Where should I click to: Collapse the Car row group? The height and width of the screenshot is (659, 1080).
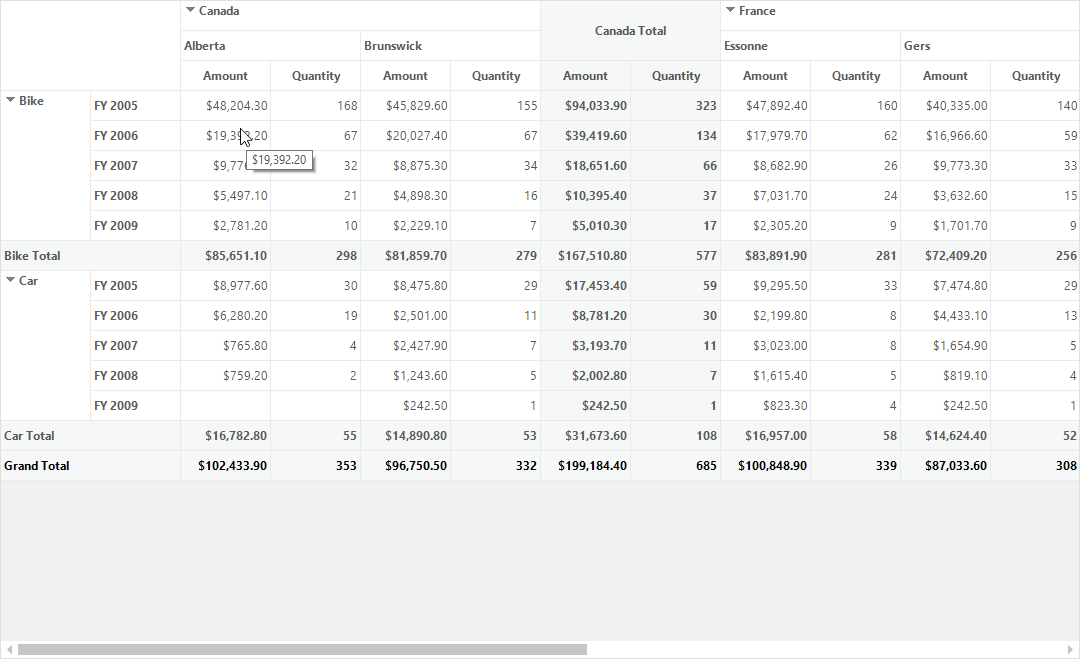point(10,280)
